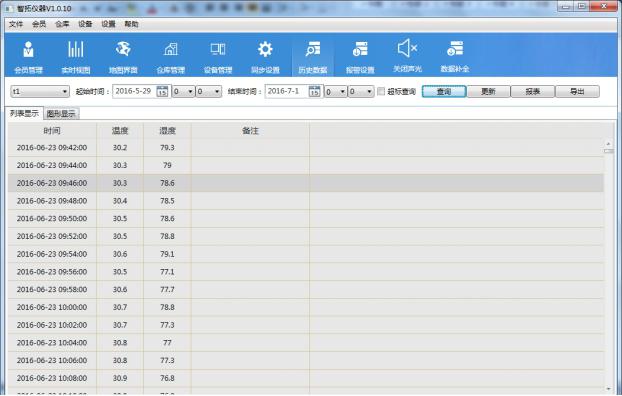The width and height of the screenshot is (622, 396).
Task: Open the 文件 File menu
Action: (x=16, y=24)
